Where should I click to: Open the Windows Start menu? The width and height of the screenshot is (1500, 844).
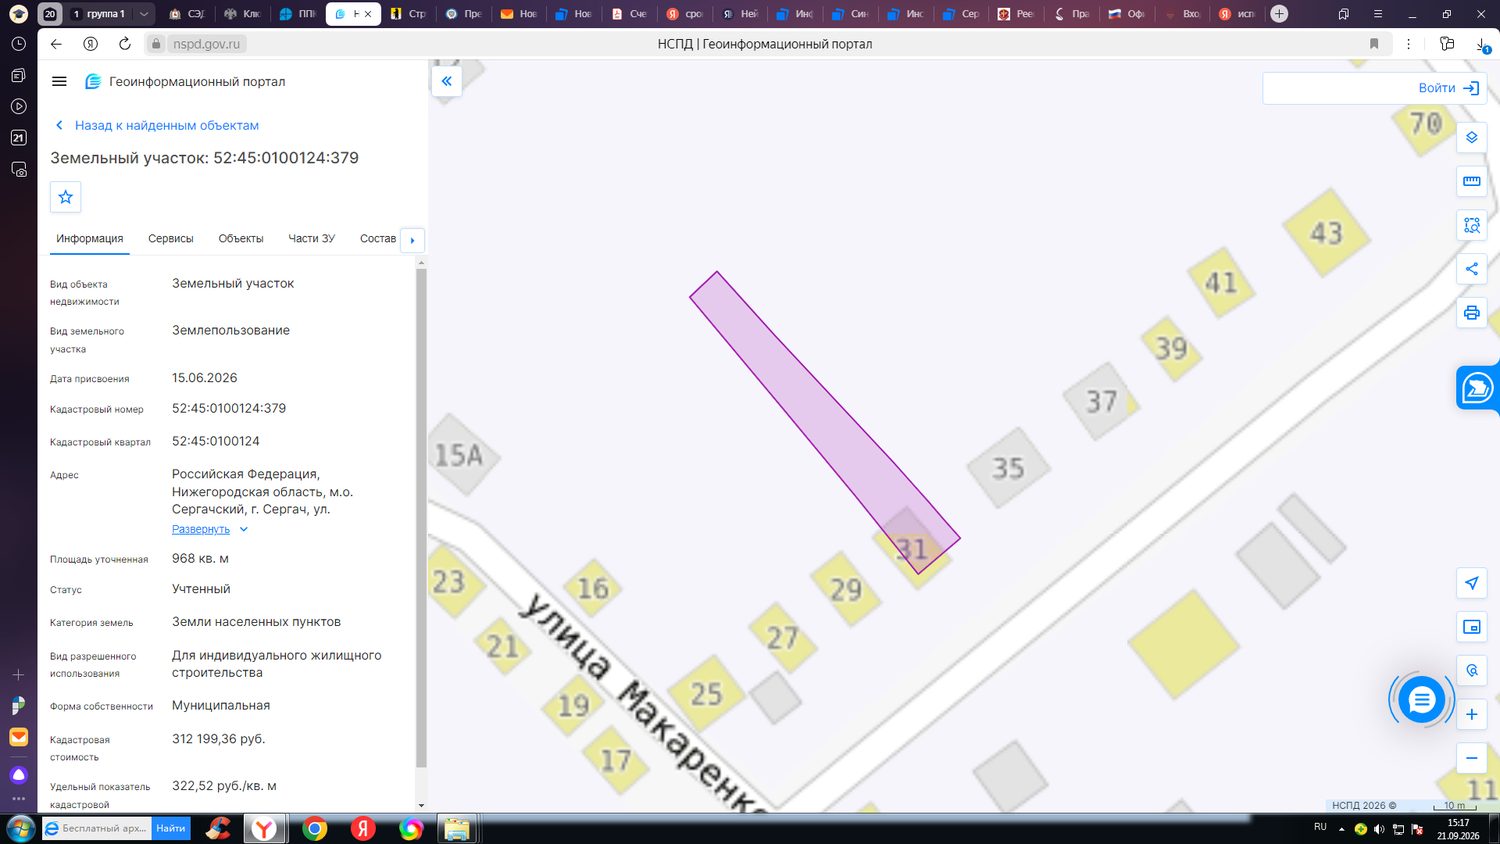(20, 829)
